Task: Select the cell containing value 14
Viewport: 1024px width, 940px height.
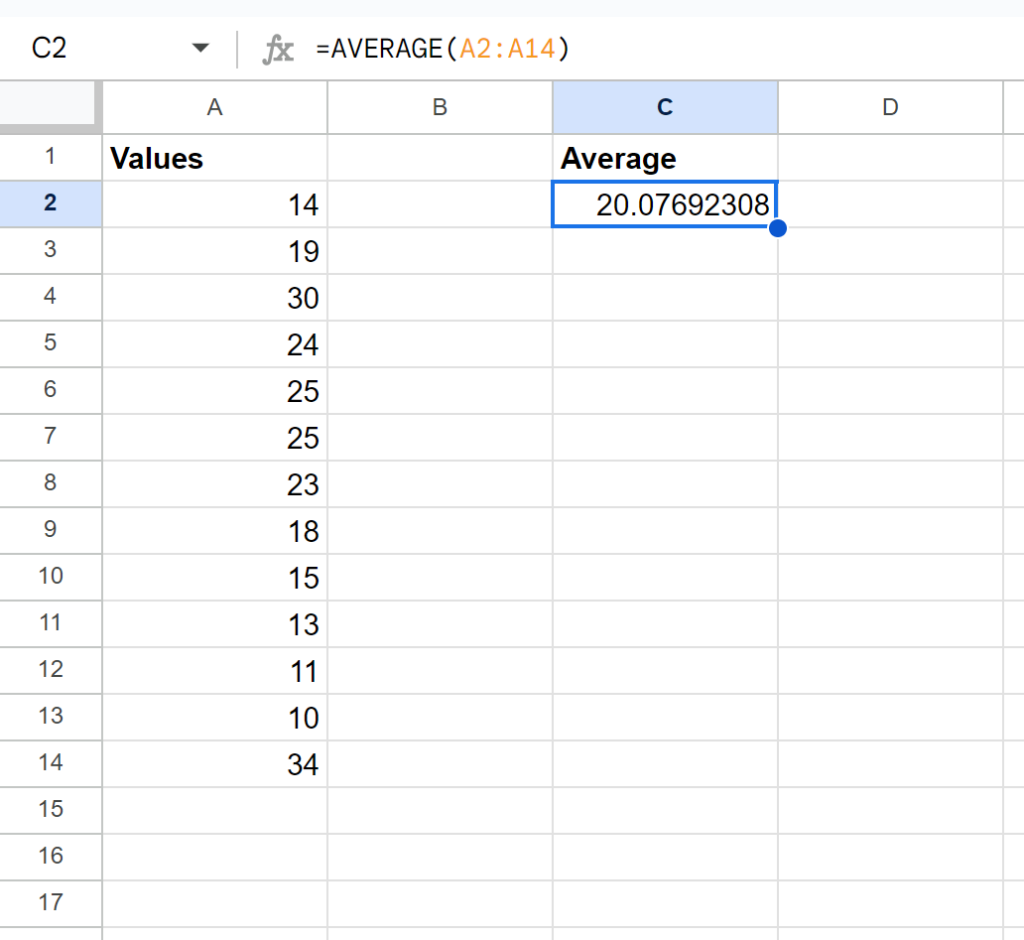Action: click(214, 204)
